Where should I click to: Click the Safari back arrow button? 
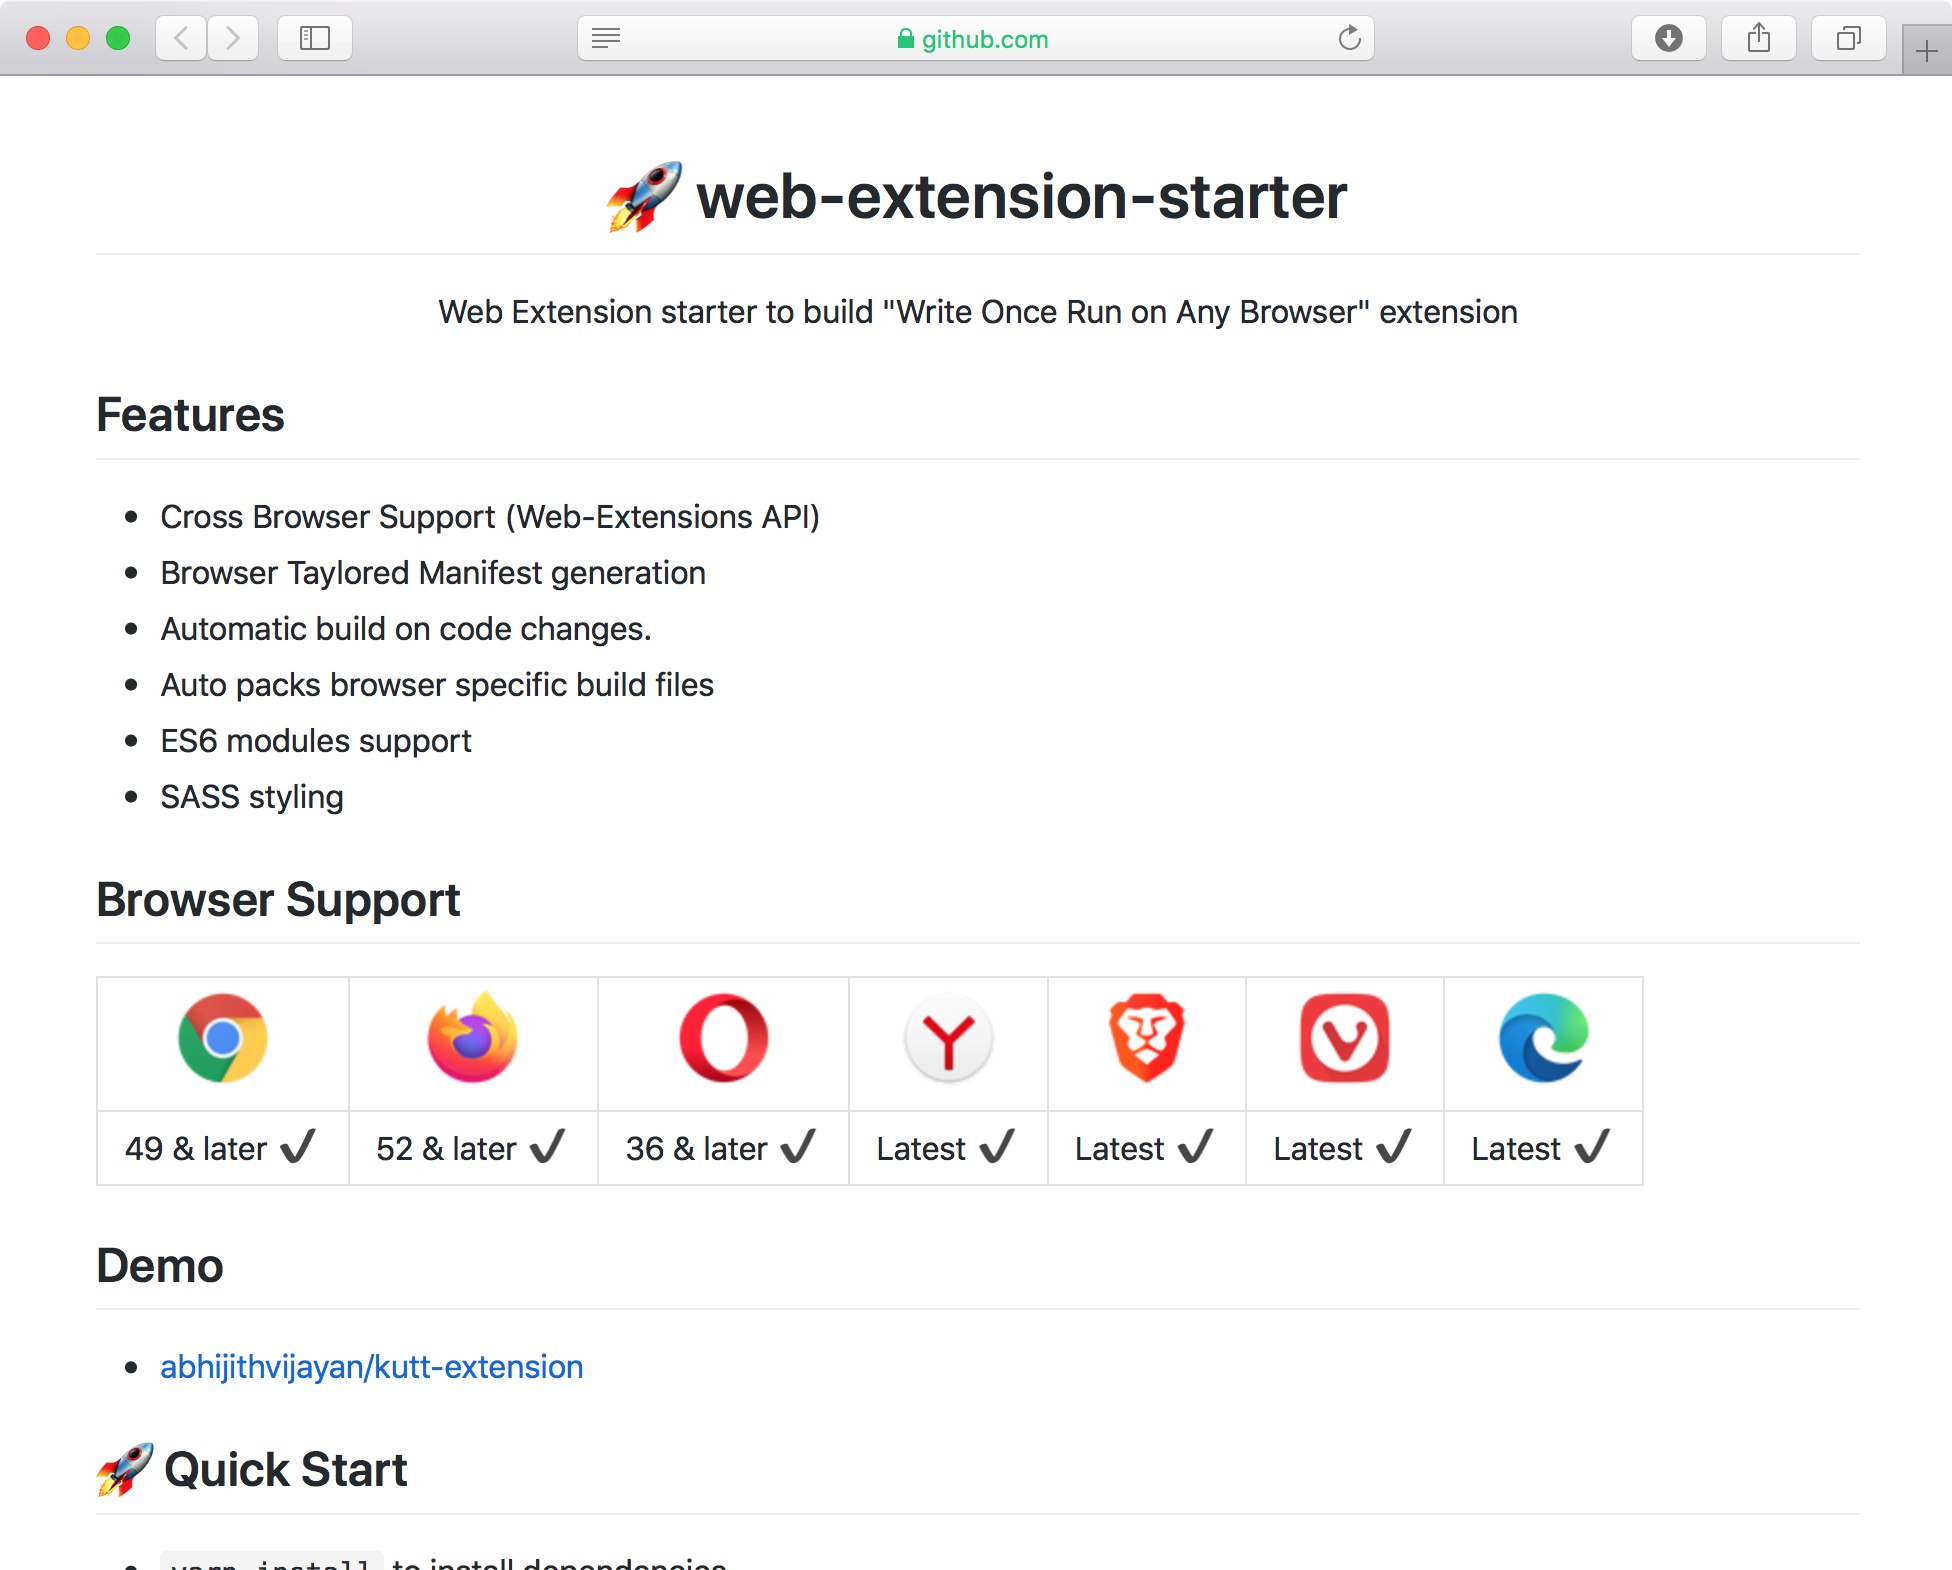pos(181,38)
